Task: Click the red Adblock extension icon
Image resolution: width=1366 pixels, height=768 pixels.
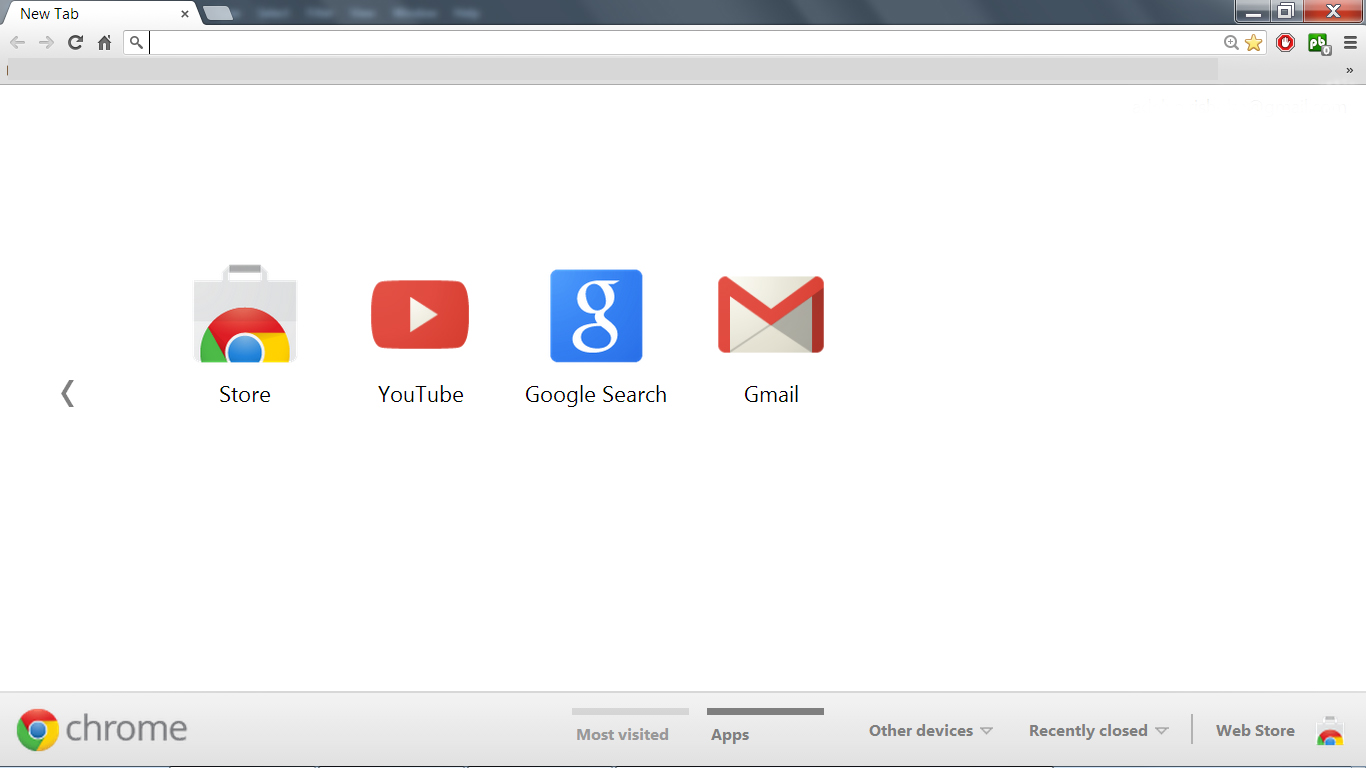Action: coord(1285,42)
